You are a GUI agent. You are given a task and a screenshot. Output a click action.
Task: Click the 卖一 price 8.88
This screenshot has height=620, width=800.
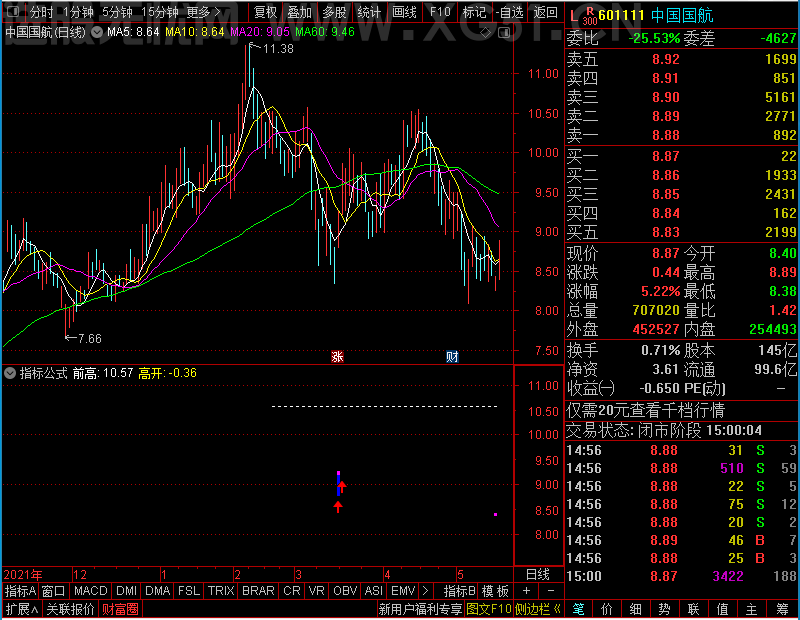(666, 135)
